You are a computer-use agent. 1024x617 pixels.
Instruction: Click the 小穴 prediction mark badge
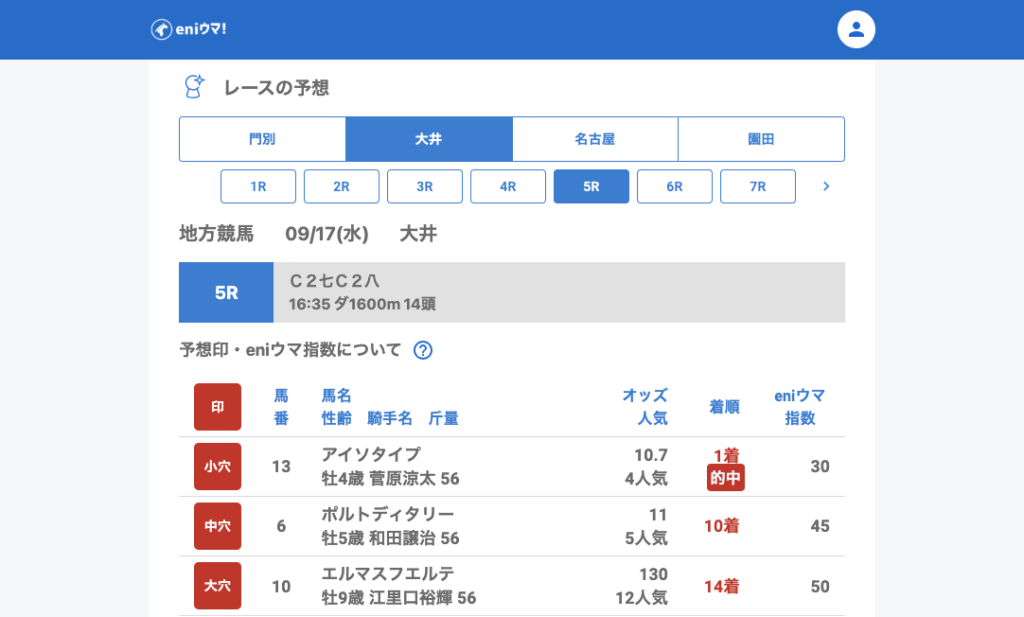pos(217,466)
